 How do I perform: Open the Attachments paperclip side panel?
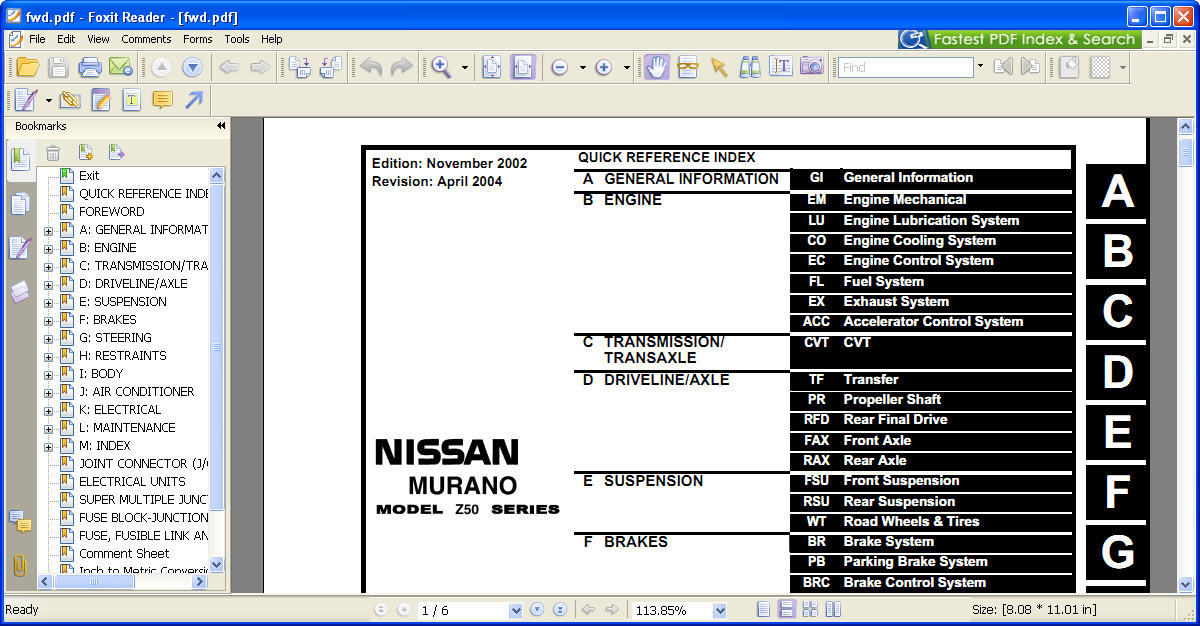coord(19,565)
